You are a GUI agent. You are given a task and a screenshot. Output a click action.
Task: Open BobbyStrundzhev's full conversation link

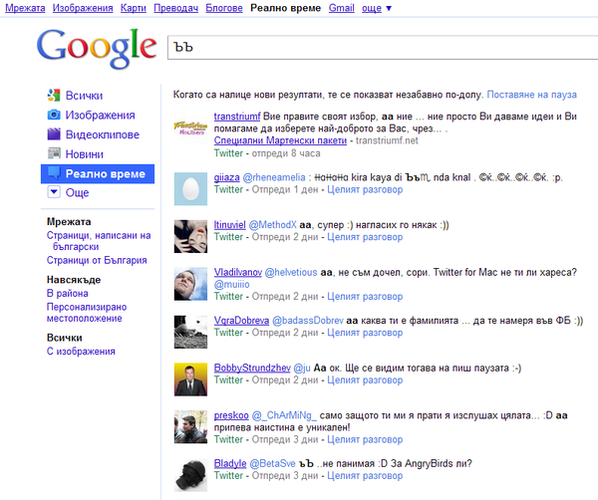365,380
